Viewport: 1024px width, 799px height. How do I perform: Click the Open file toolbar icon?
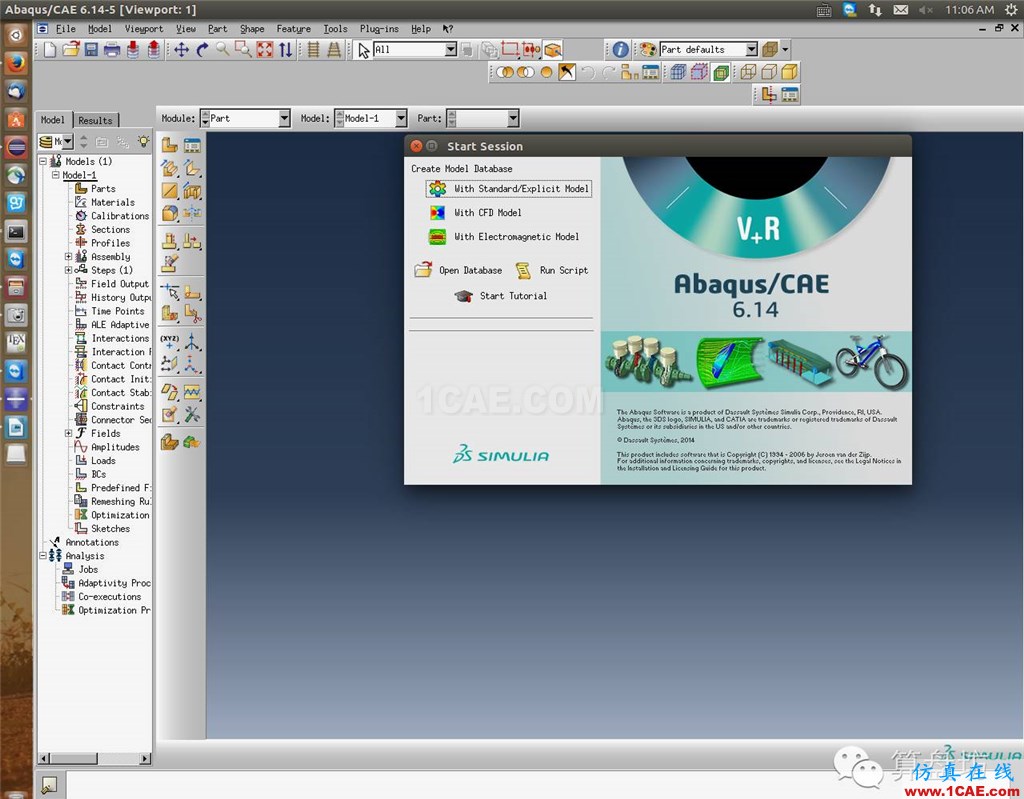(x=71, y=50)
